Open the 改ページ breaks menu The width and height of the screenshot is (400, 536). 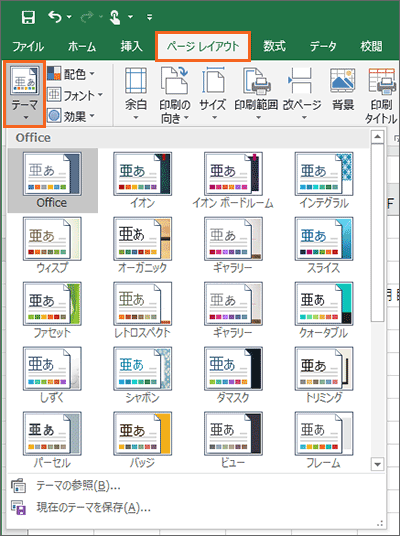point(302,94)
